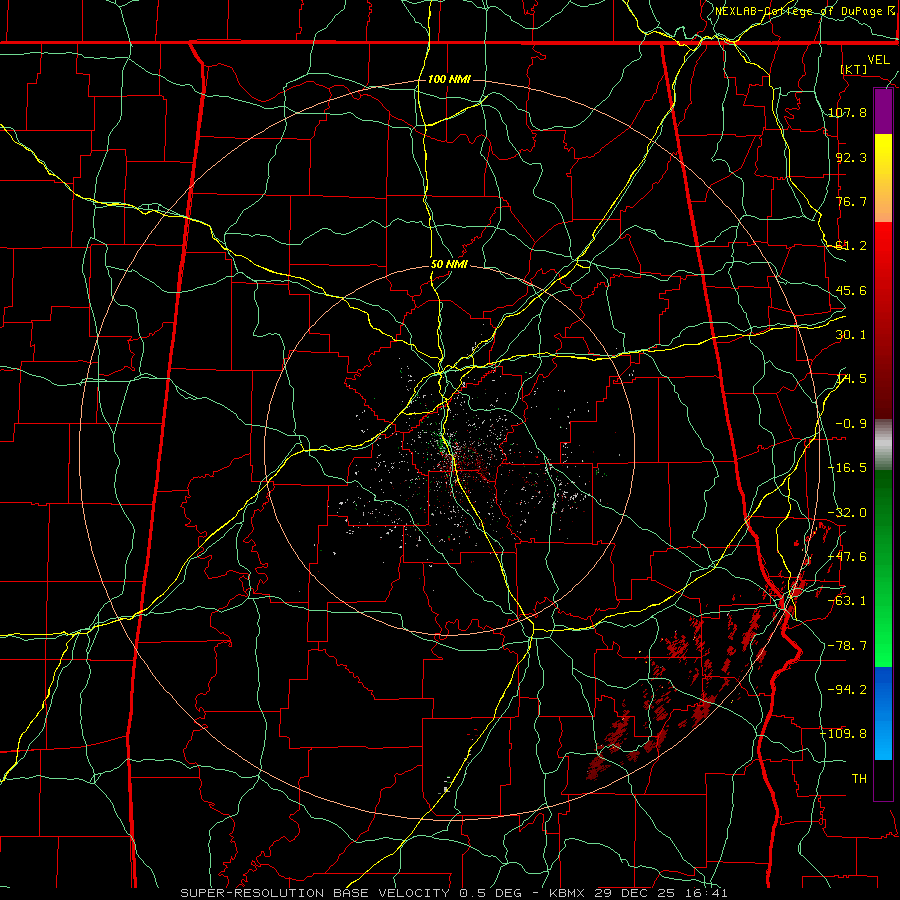Image resolution: width=900 pixels, height=900 pixels.
Task: Click the [KT] units label
Action: (x=854, y=69)
